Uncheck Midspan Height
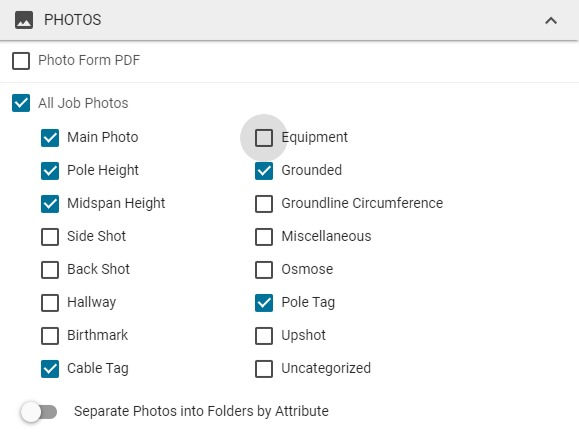579x435 pixels. pos(50,204)
